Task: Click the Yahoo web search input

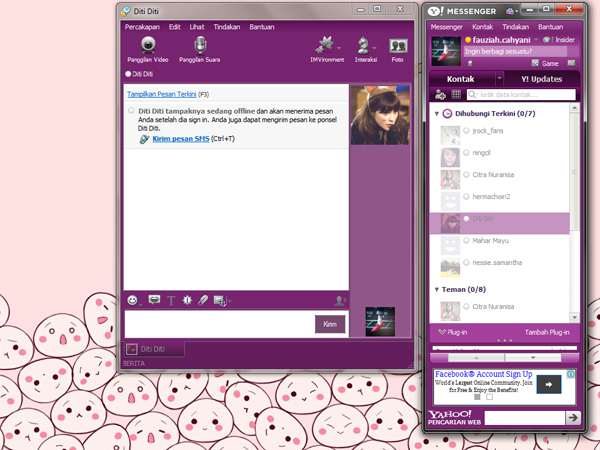Action: (x=525, y=417)
